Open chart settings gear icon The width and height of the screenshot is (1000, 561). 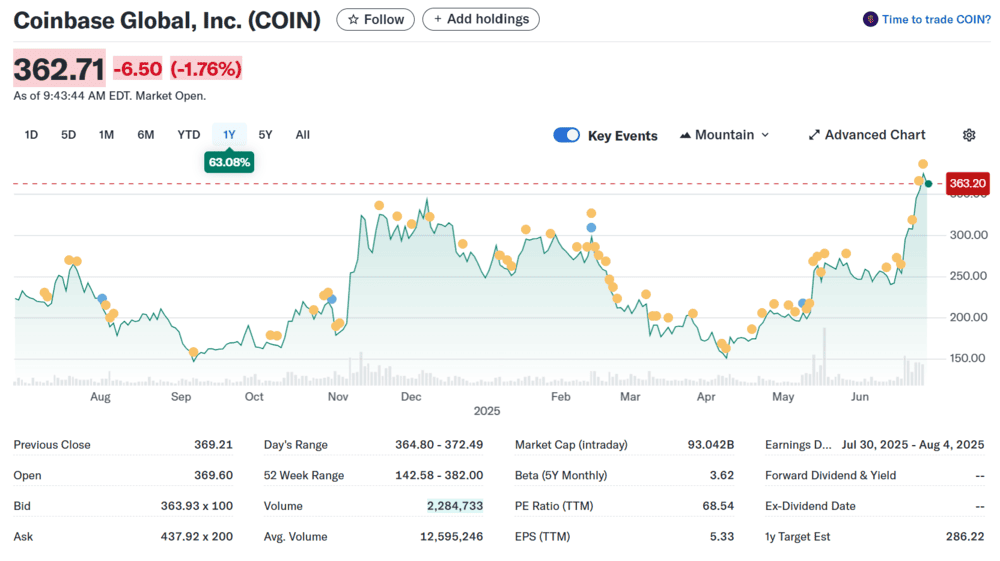(969, 135)
